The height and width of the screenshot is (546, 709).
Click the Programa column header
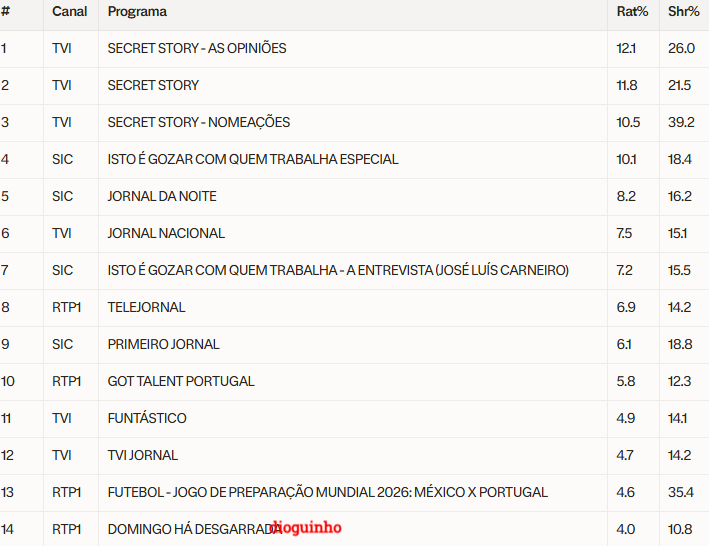pos(137,12)
